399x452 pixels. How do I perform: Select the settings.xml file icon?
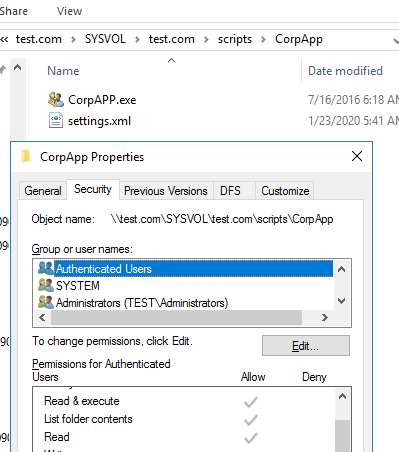56,120
